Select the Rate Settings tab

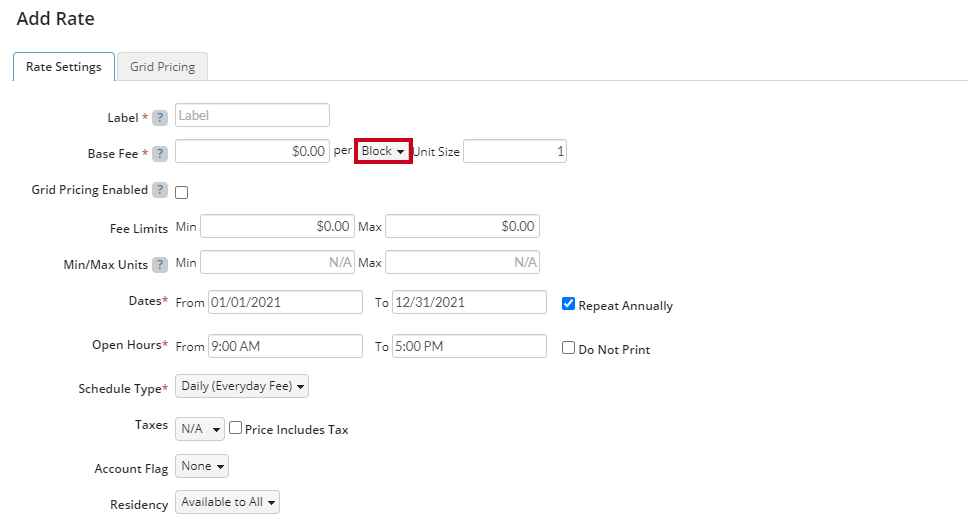click(x=64, y=67)
